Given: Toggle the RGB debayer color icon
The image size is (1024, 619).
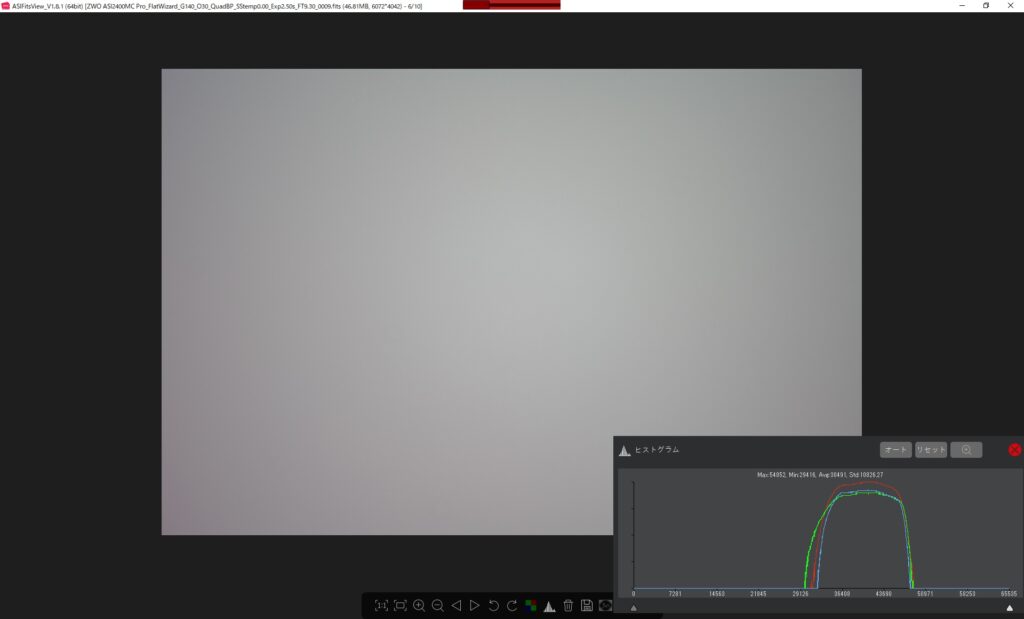Looking at the screenshot, I should [531, 605].
